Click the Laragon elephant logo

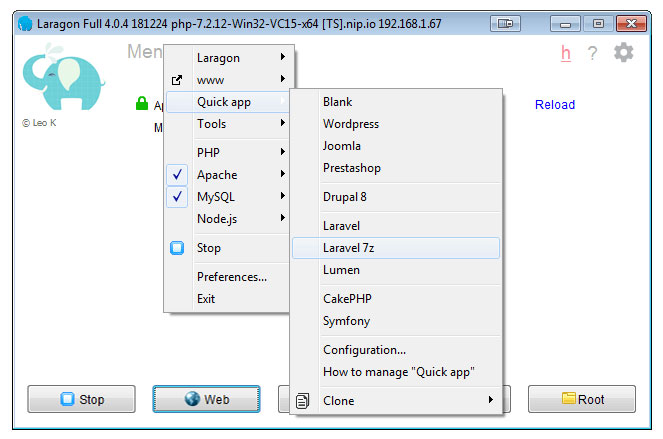(63, 77)
